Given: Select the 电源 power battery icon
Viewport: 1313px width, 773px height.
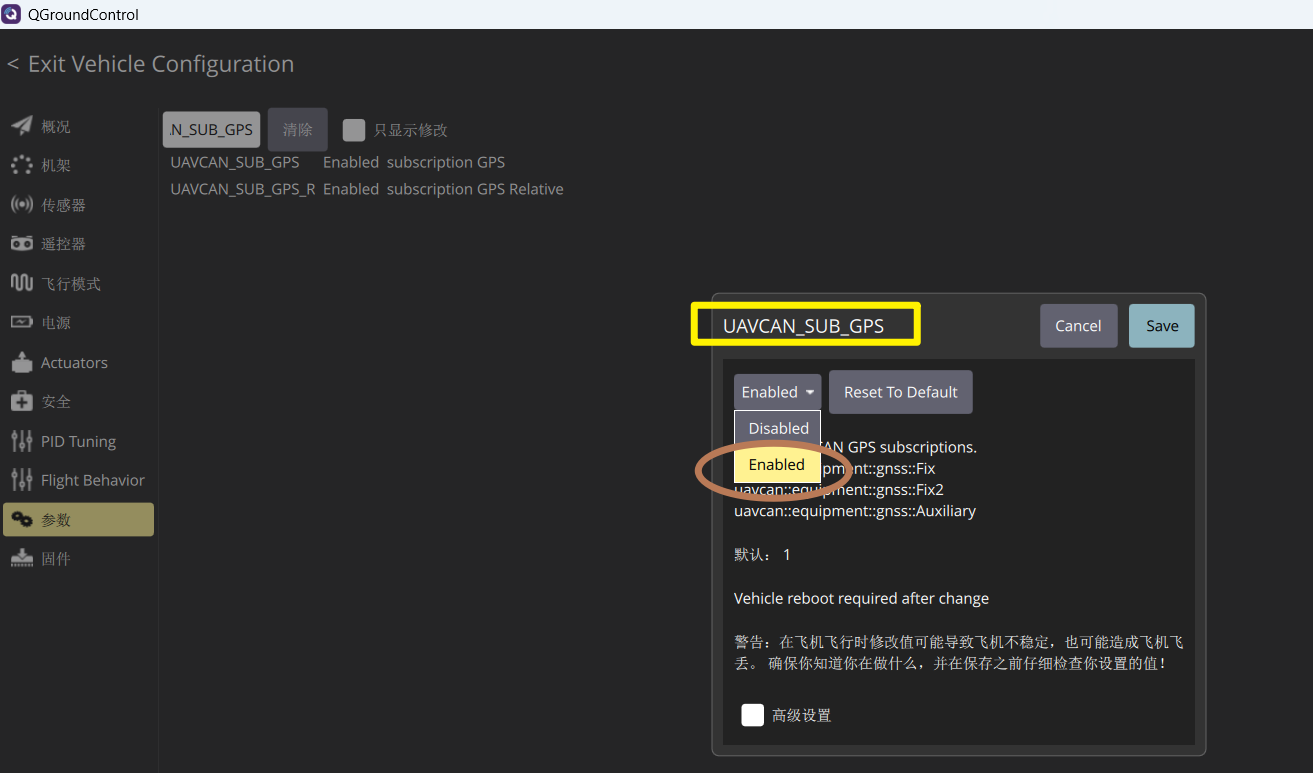Looking at the screenshot, I should pyautogui.click(x=21, y=322).
